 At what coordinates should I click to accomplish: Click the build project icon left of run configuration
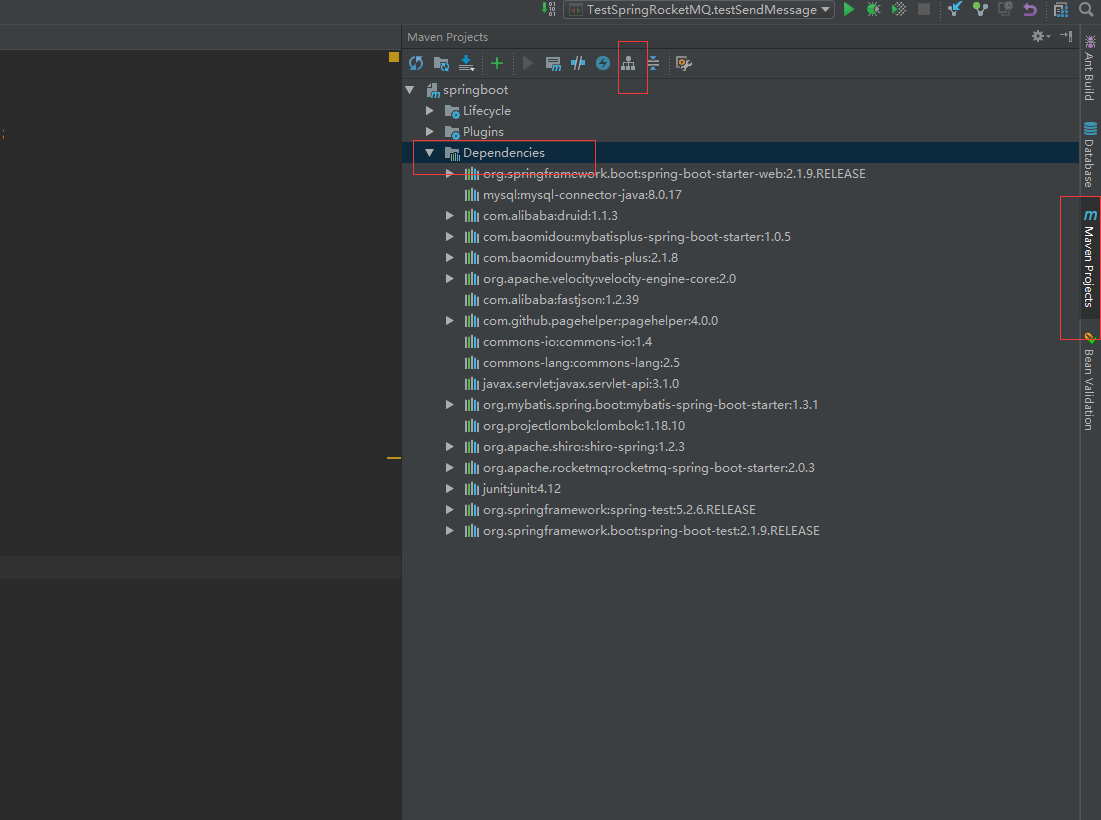point(549,9)
